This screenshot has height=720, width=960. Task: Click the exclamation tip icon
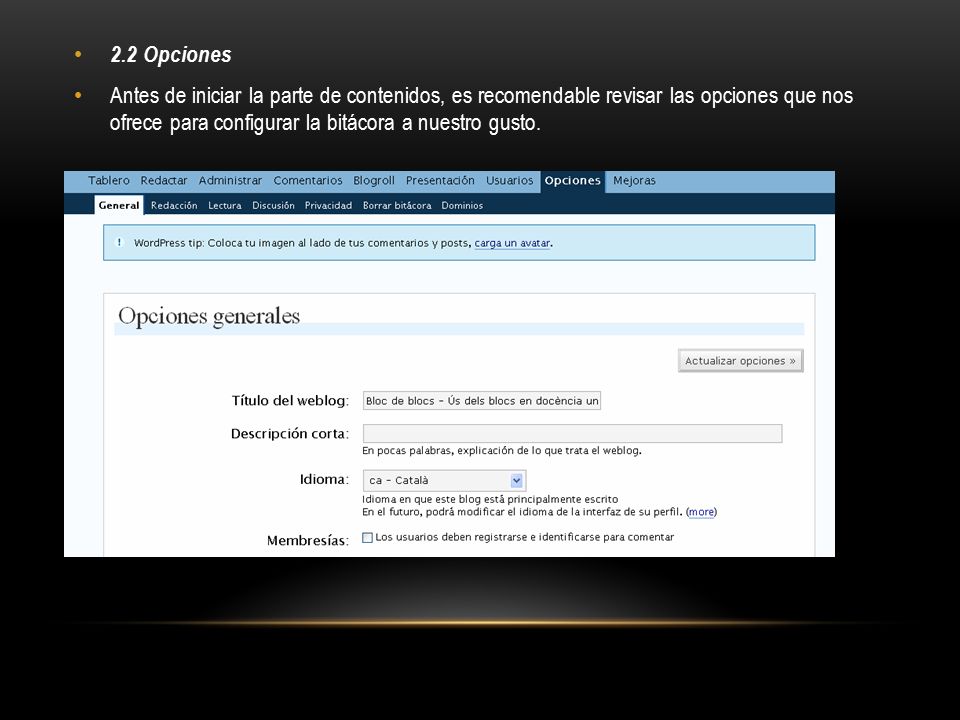pyautogui.click(x=119, y=242)
